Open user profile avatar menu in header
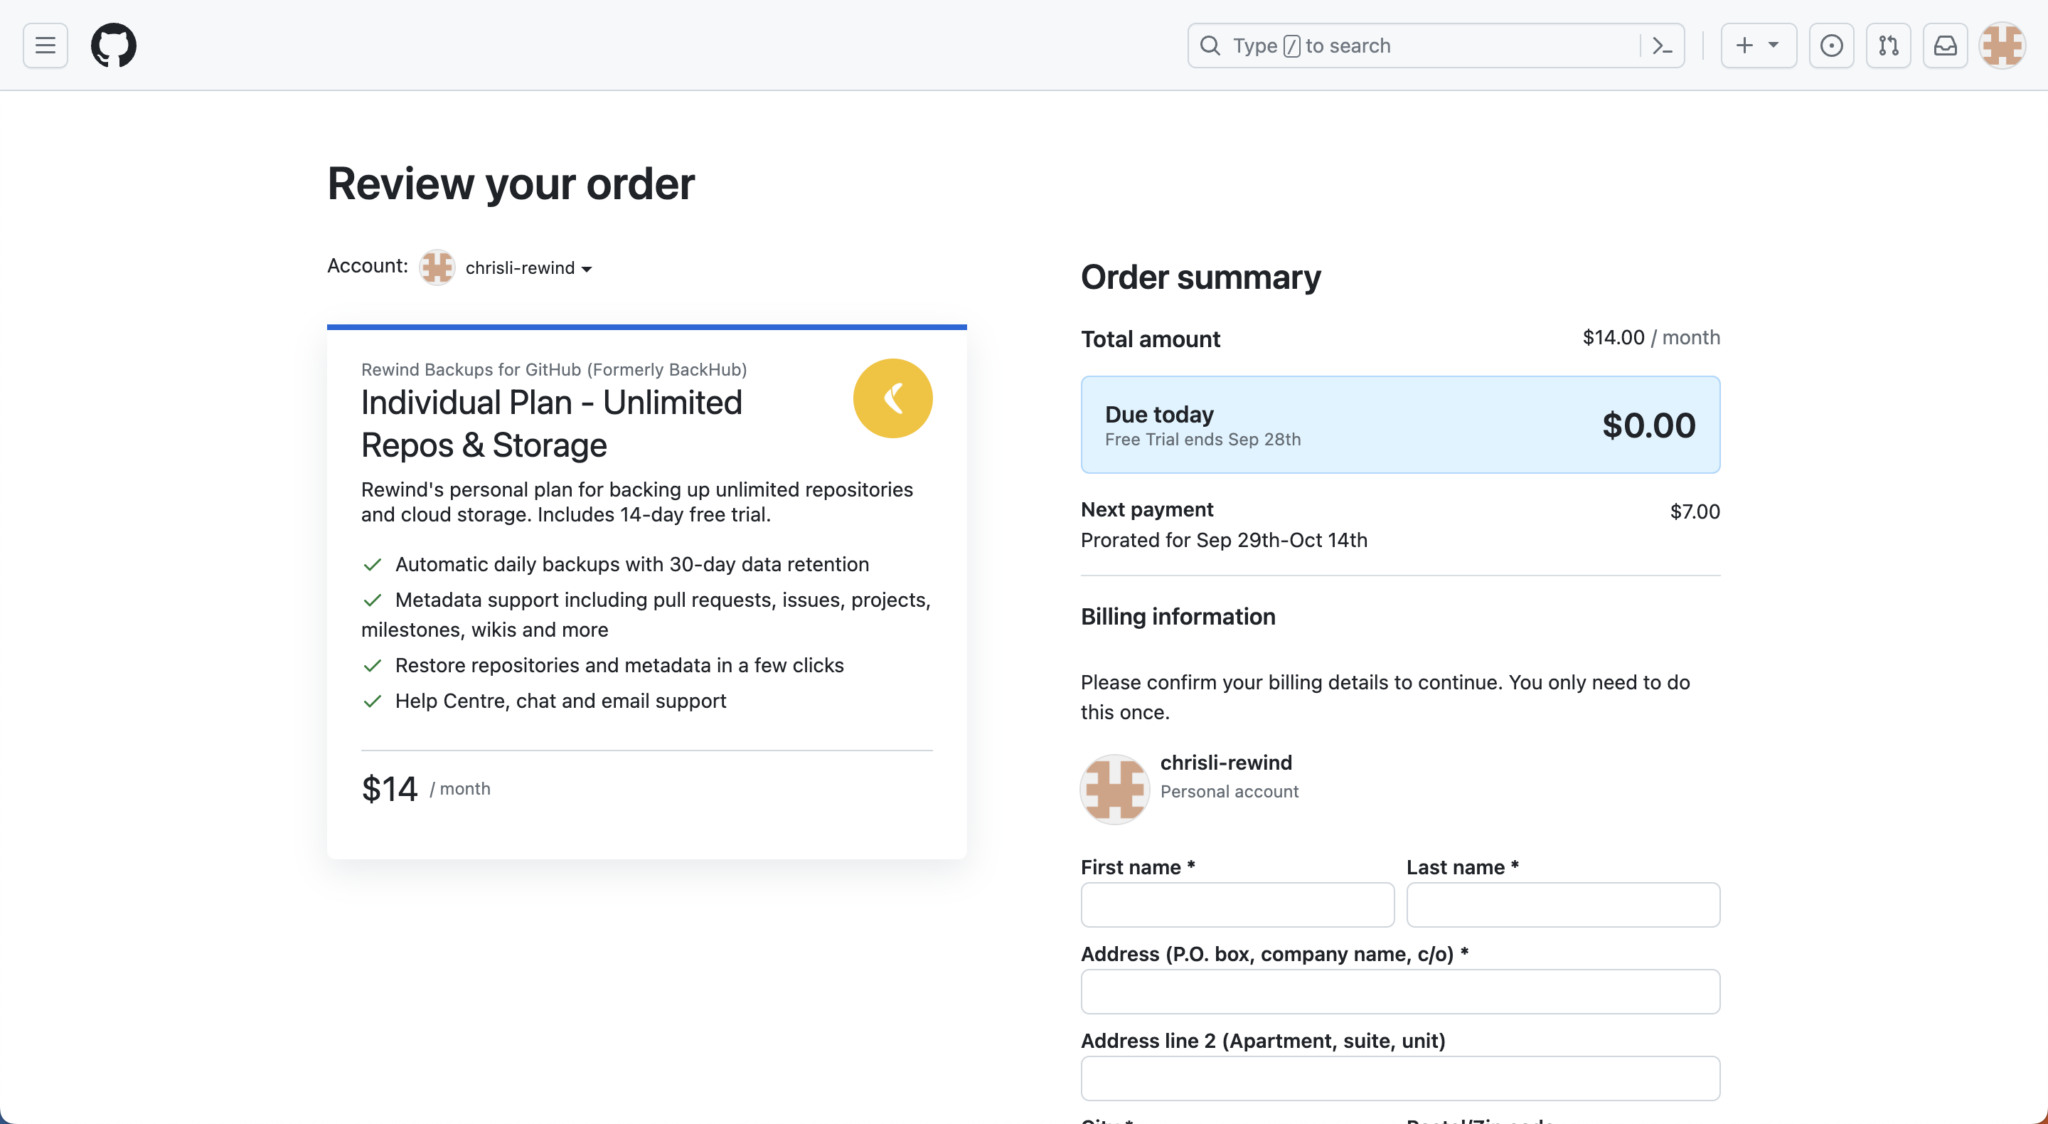Viewport: 2048px width, 1124px height. (x=2002, y=45)
